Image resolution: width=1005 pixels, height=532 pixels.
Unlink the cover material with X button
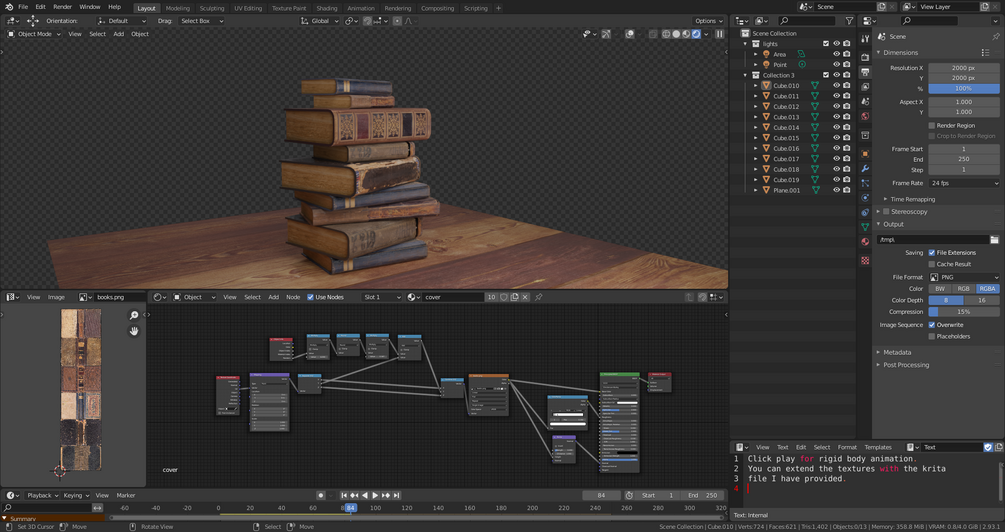[x=525, y=297]
